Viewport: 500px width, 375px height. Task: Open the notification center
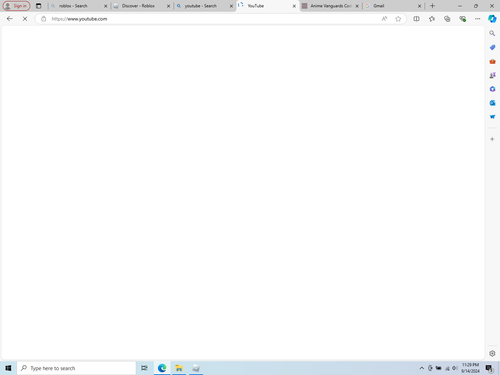pos(489,368)
